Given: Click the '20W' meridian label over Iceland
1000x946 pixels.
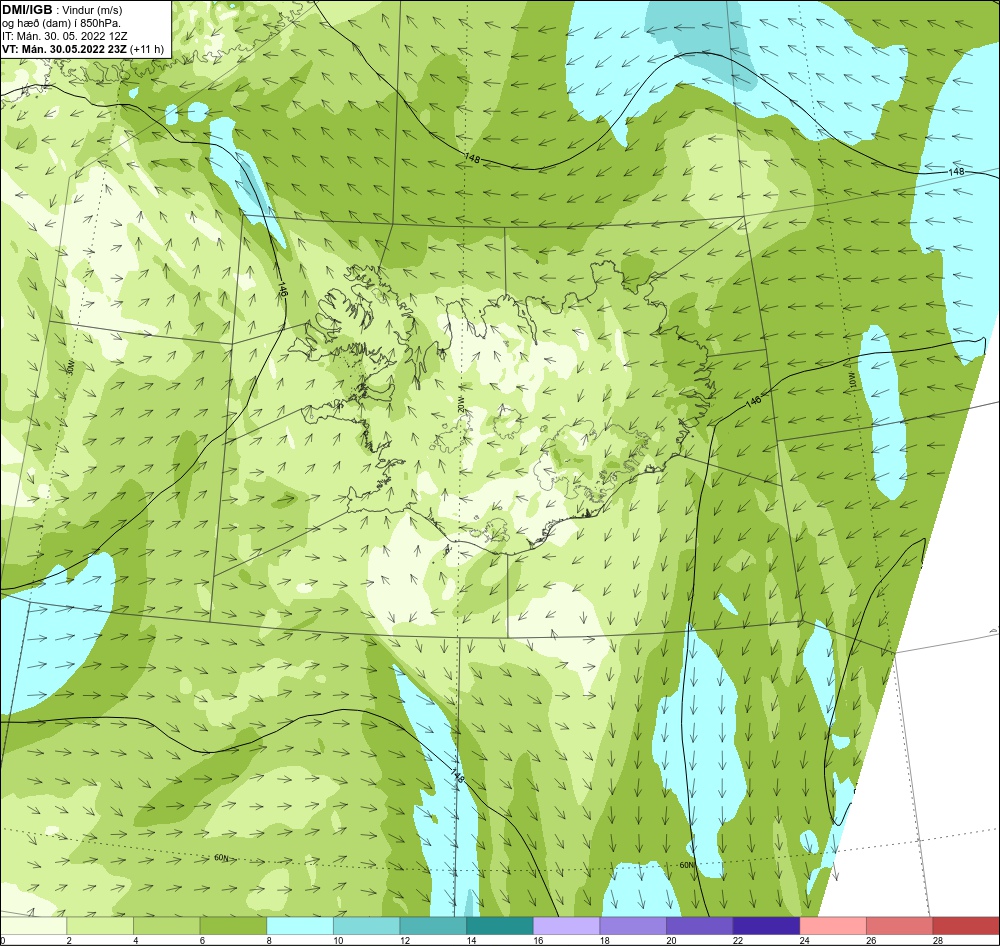Looking at the screenshot, I should point(460,406).
